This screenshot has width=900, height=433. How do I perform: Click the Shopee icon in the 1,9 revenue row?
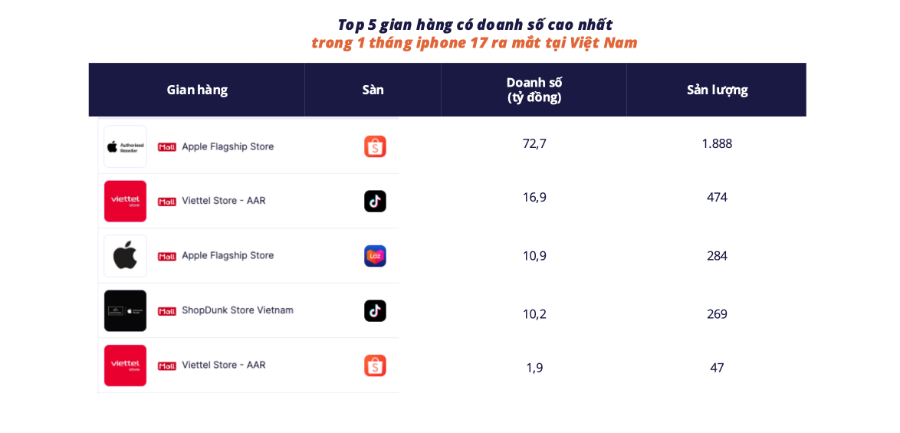pos(375,366)
